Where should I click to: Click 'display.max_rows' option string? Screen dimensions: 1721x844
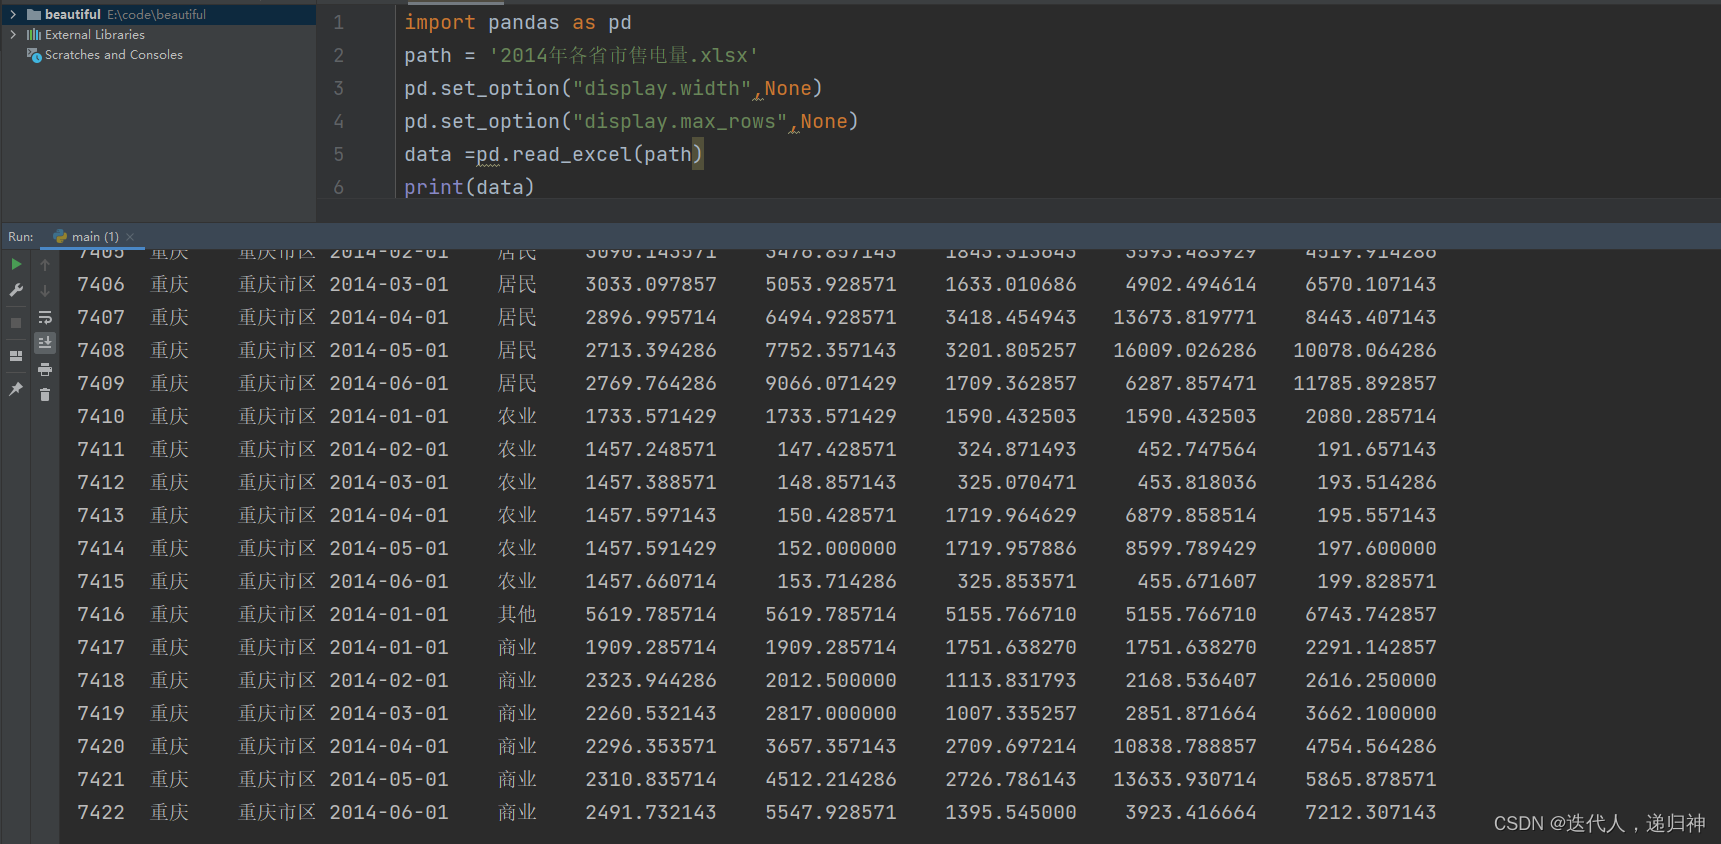(680, 121)
